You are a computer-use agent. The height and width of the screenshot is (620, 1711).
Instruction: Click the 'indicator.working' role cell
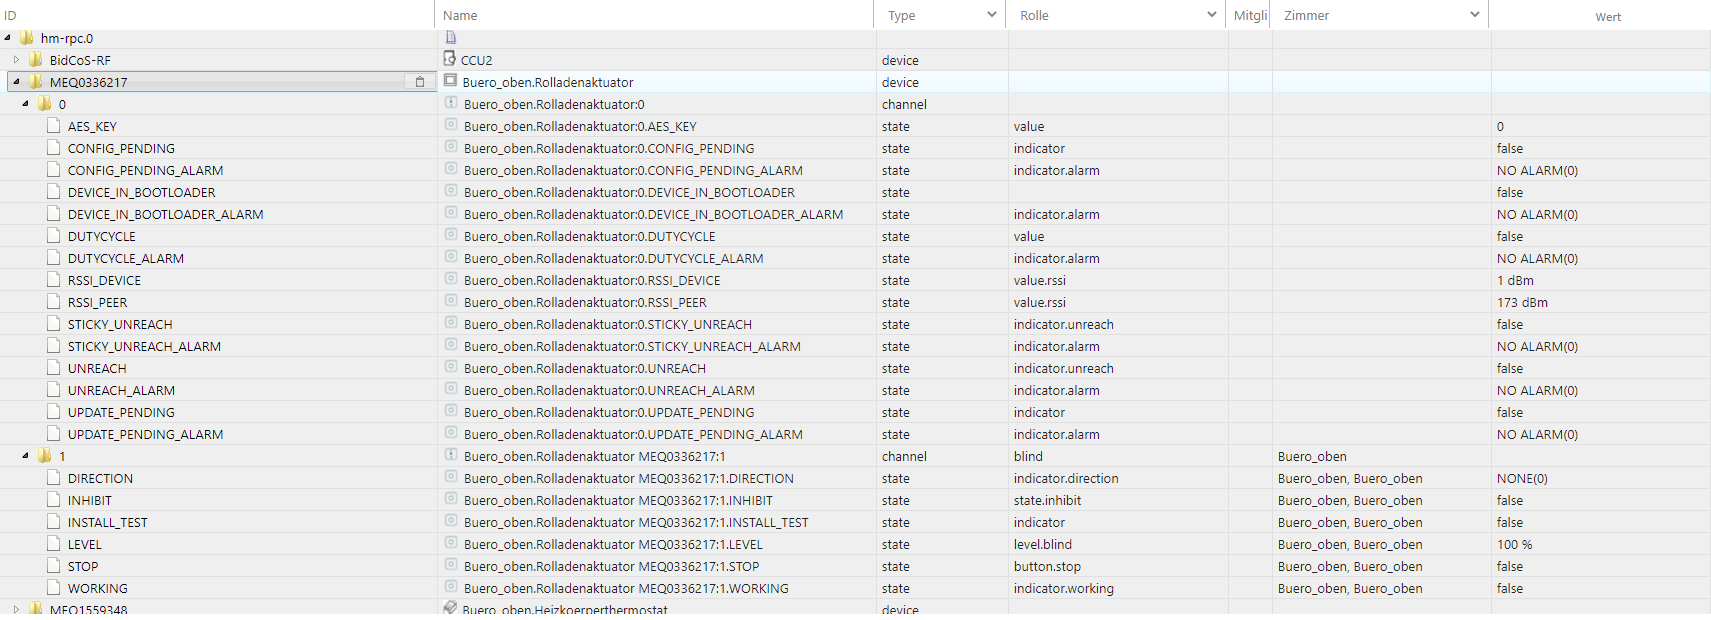1063,588
